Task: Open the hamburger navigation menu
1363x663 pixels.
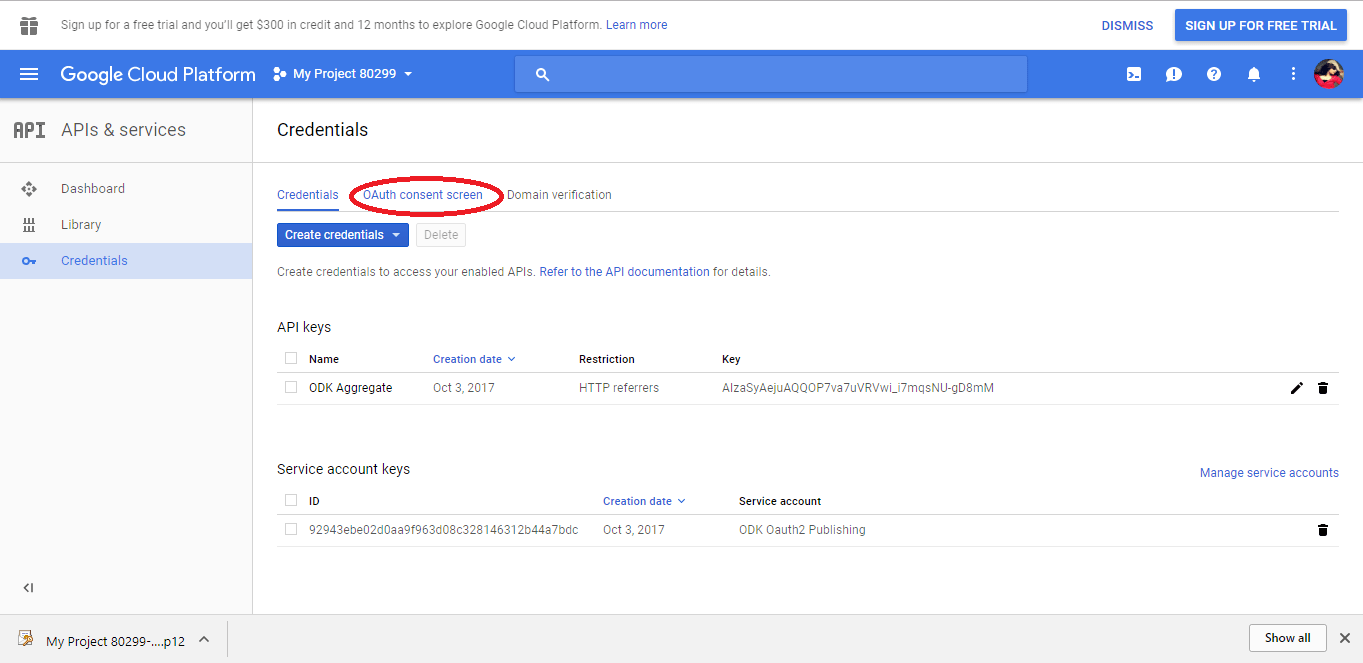Action: pyautogui.click(x=29, y=74)
